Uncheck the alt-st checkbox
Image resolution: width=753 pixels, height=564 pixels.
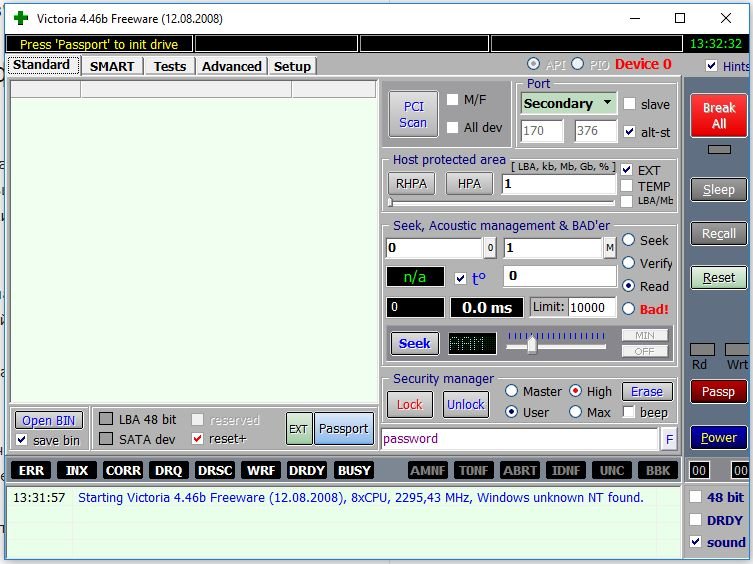click(629, 131)
